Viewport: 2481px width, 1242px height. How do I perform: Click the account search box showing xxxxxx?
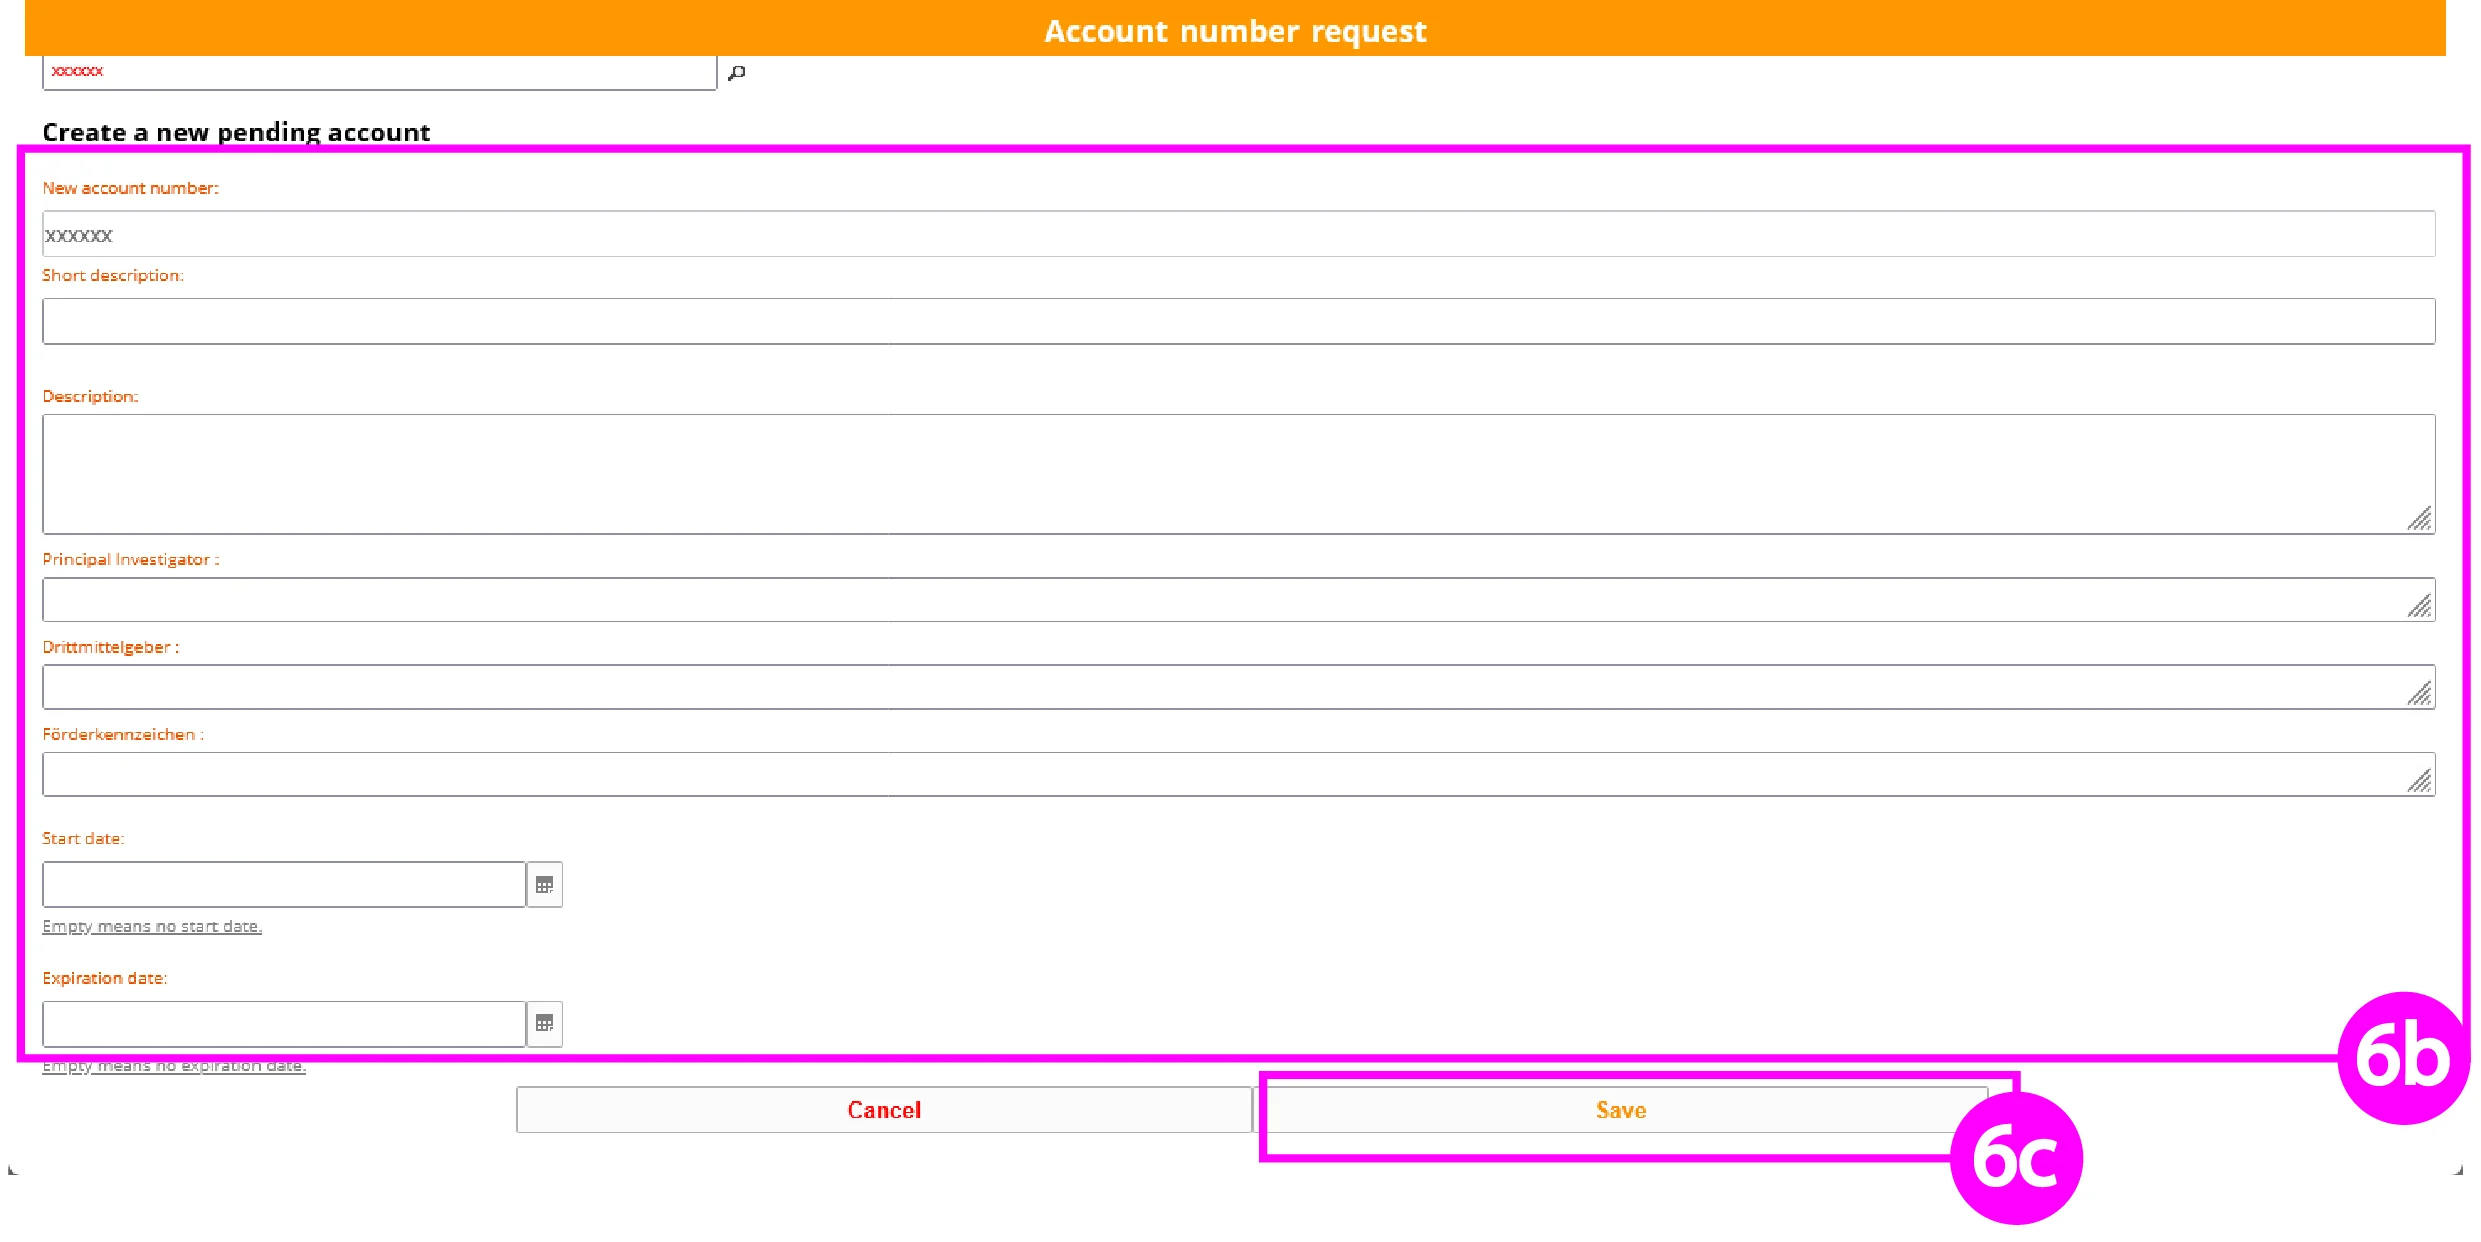coord(380,71)
